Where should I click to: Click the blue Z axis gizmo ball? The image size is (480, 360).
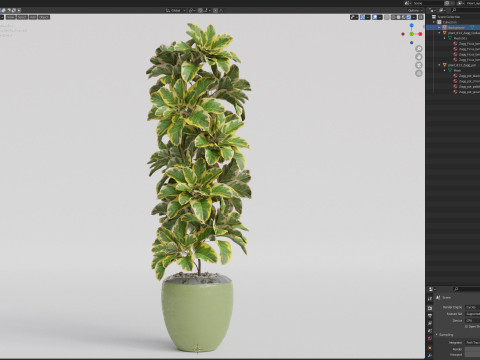(412, 25)
